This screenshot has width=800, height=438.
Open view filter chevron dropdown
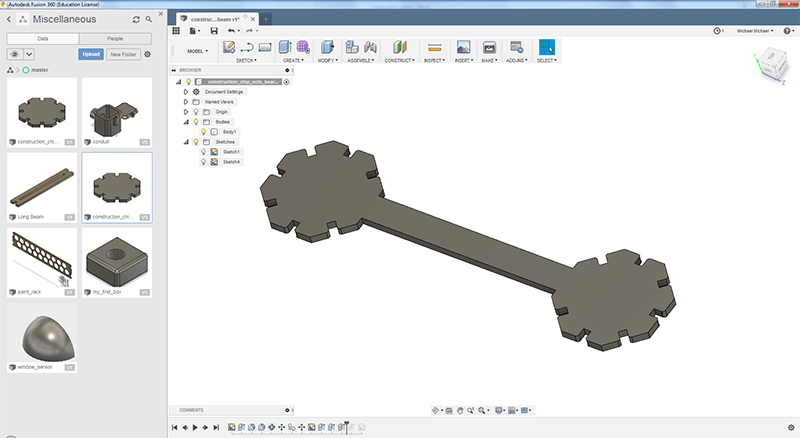tap(29, 54)
